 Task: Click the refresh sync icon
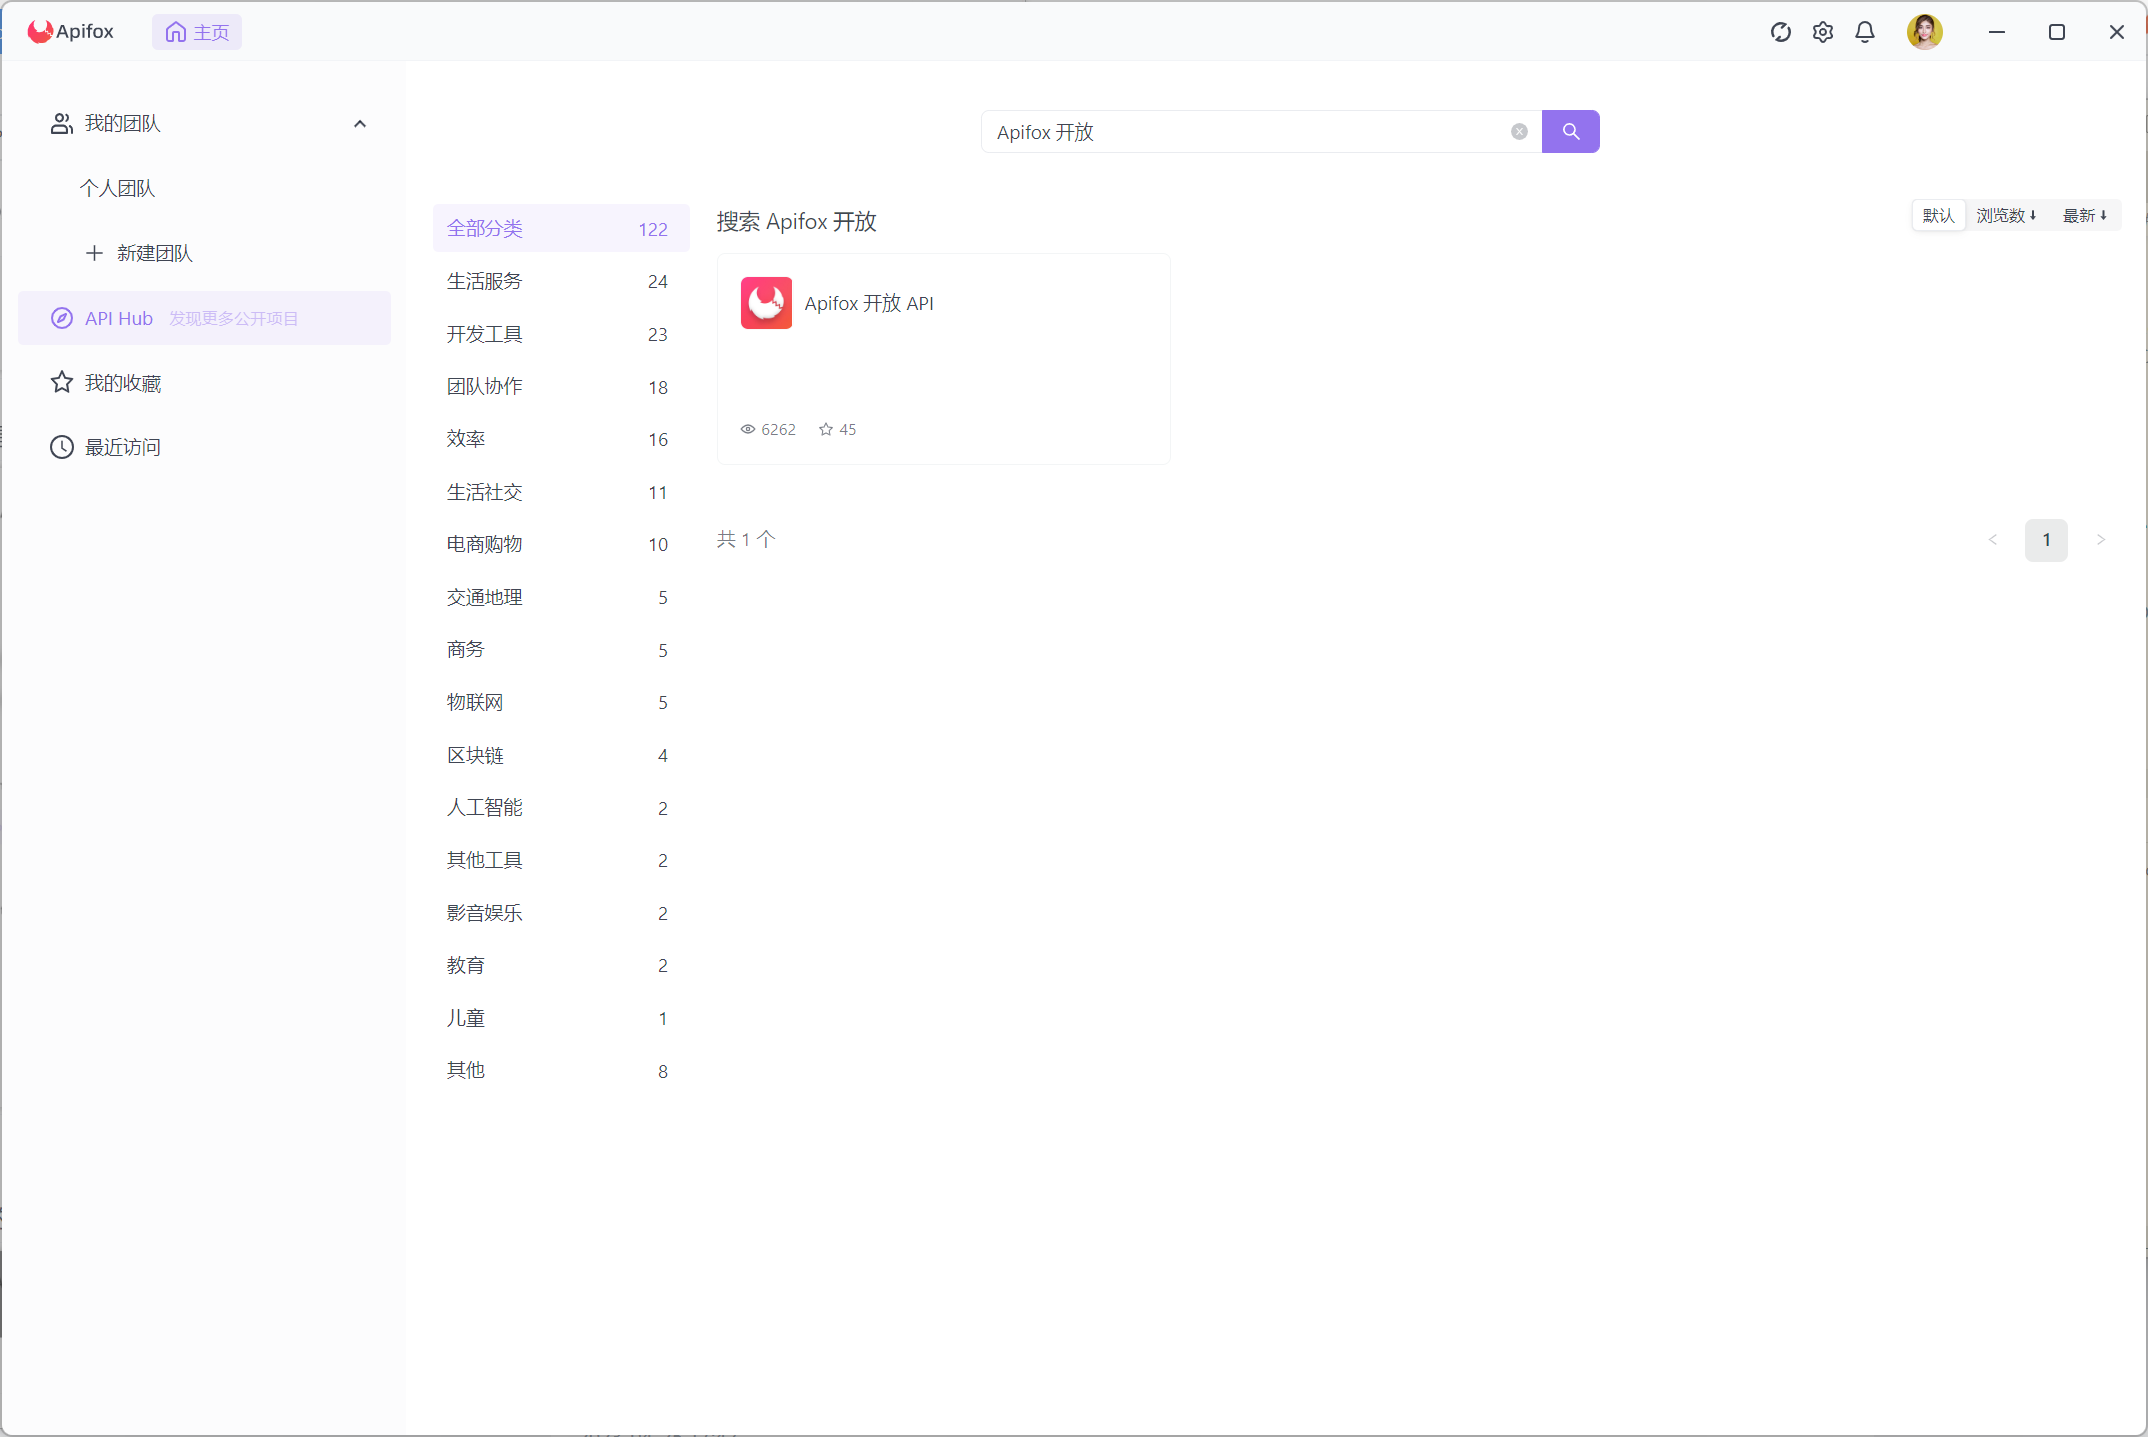[x=1780, y=32]
